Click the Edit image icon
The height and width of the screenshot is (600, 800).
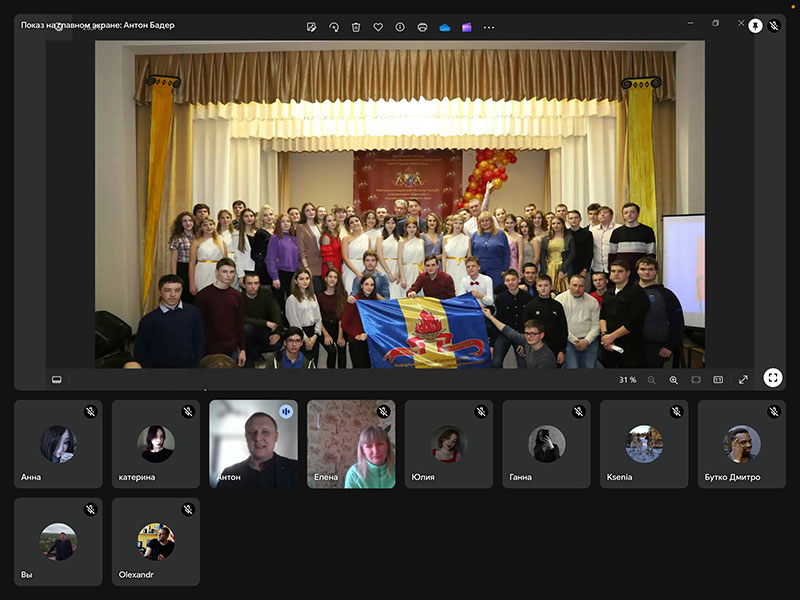[x=312, y=27]
